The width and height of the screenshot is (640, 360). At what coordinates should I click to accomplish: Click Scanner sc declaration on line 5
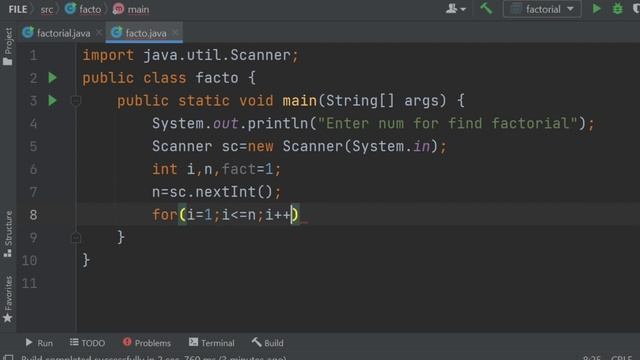[x=300, y=146]
